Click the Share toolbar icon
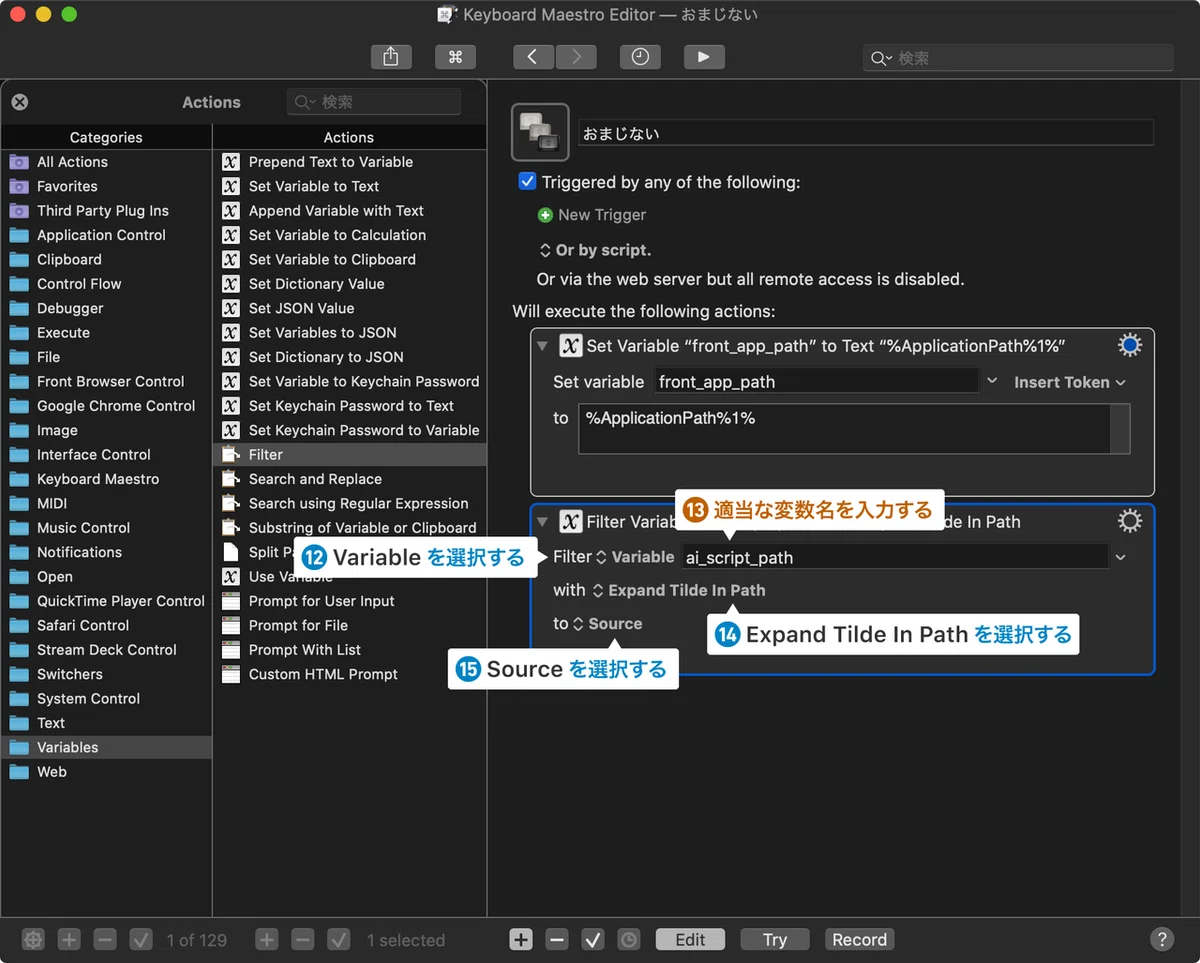The image size is (1200, 963). coord(390,57)
